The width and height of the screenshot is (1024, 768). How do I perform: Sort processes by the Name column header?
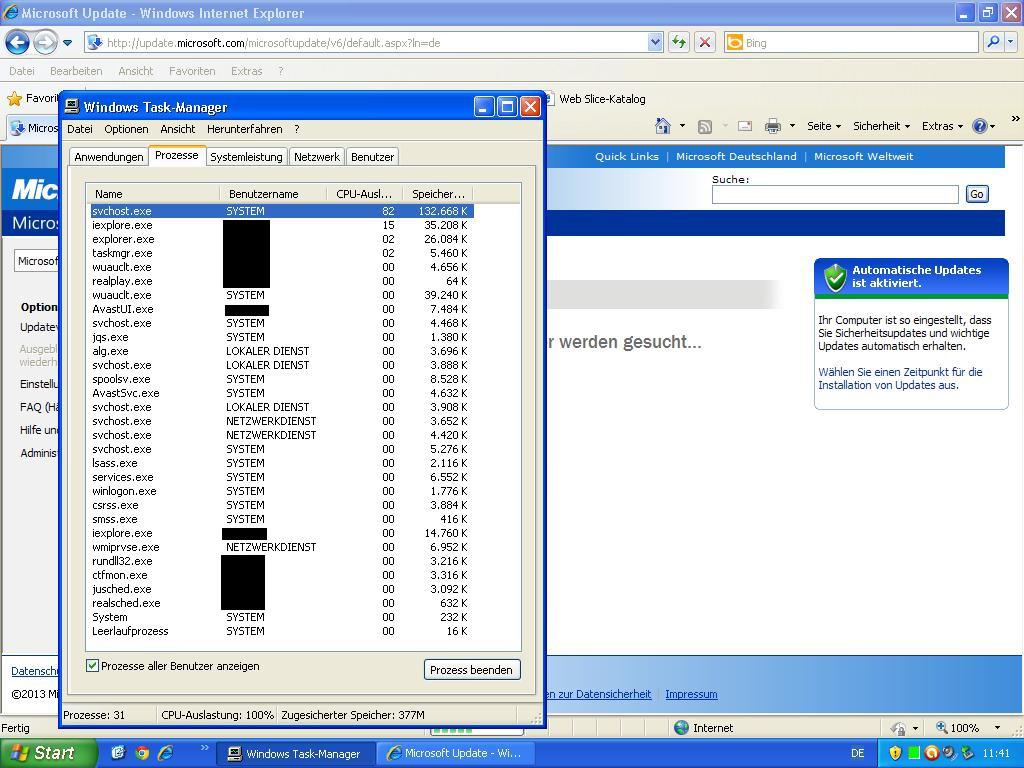click(154, 194)
